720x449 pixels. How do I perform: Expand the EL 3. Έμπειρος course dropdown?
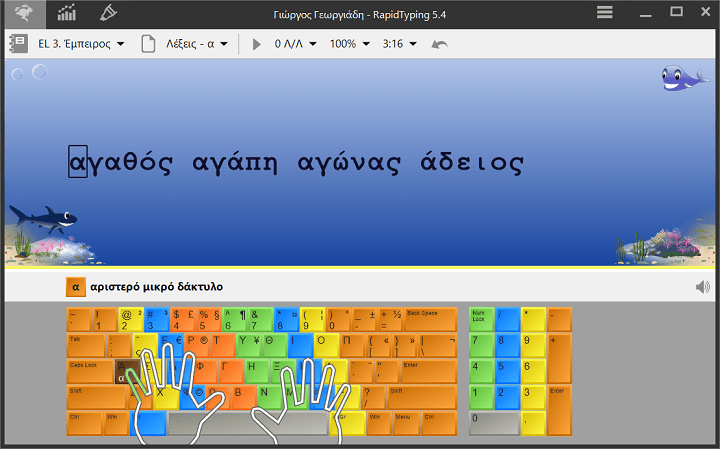click(x=80, y=44)
